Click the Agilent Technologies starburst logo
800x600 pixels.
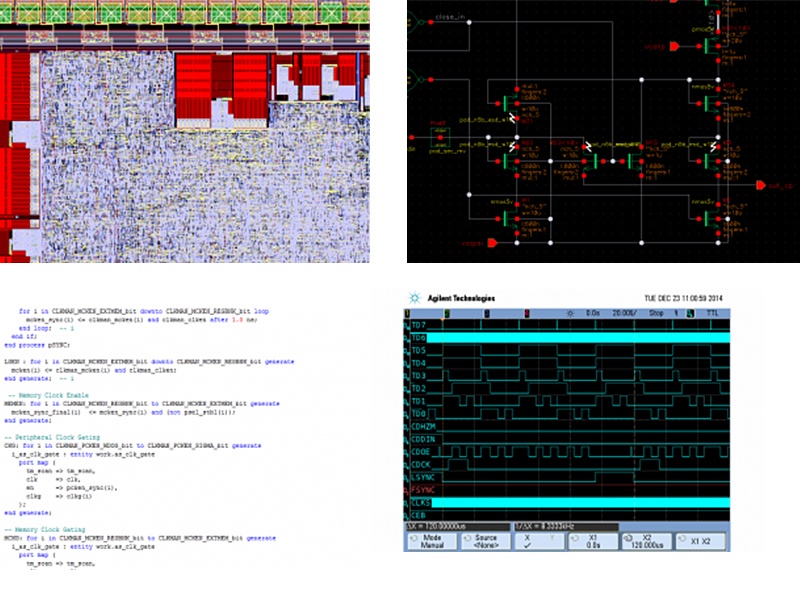coord(412,299)
